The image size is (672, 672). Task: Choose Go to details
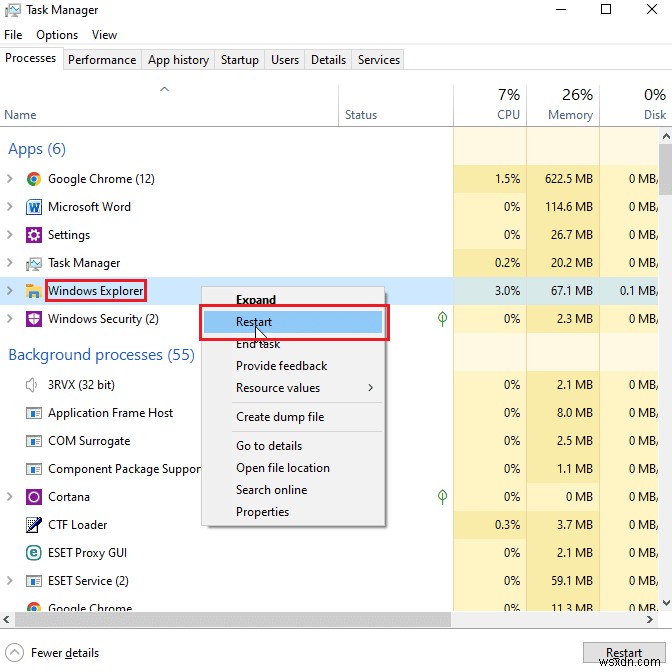293,446
